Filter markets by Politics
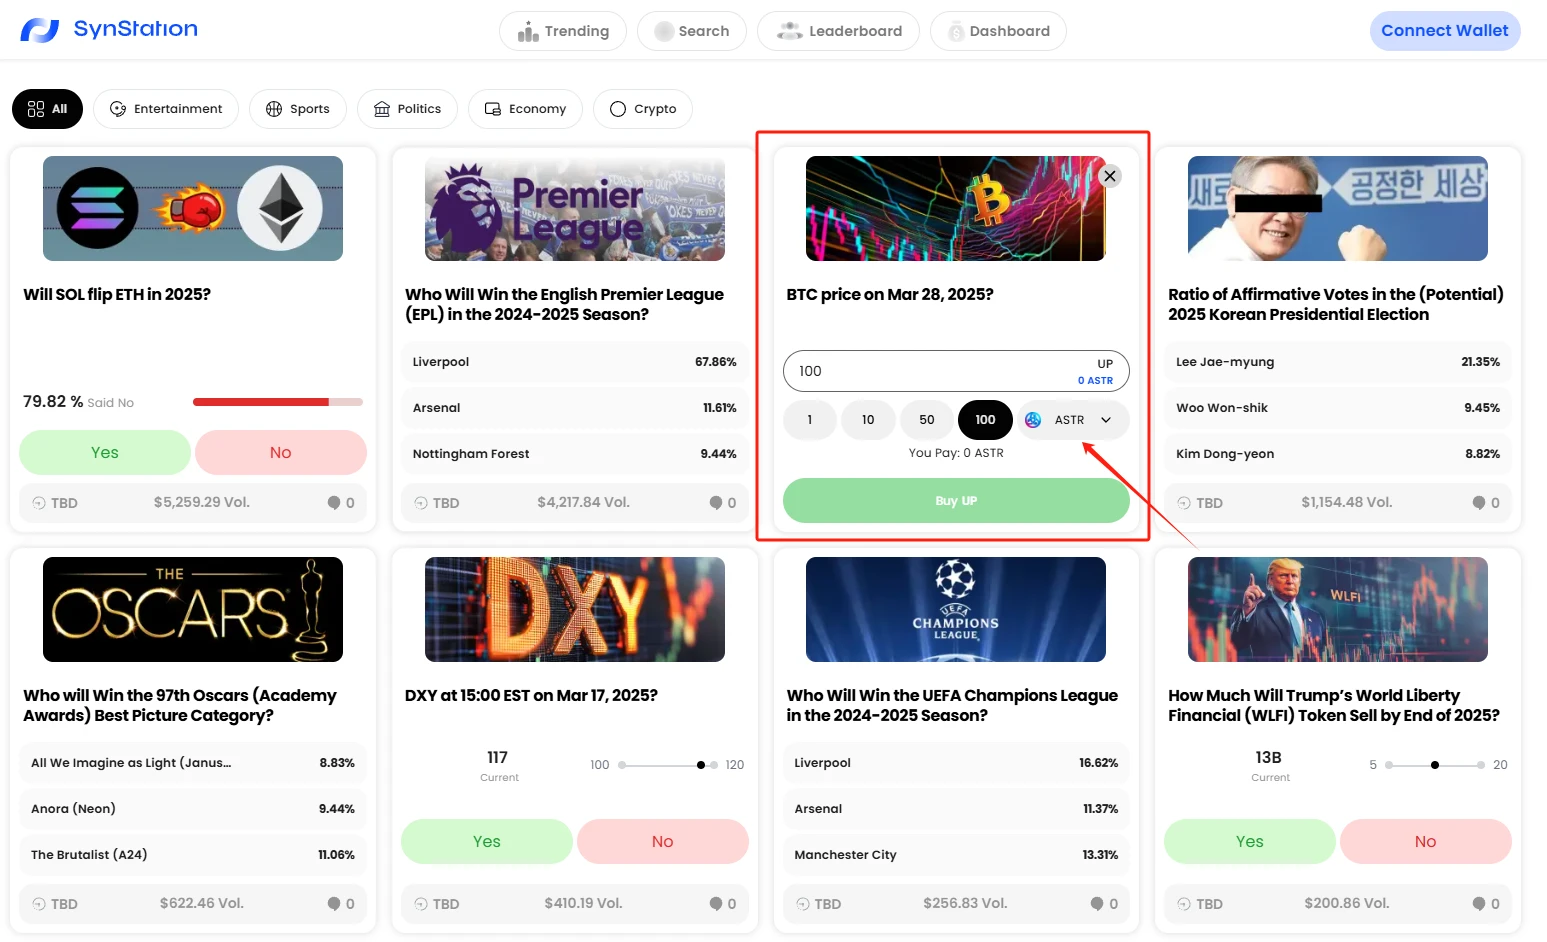 [x=407, y=109]
